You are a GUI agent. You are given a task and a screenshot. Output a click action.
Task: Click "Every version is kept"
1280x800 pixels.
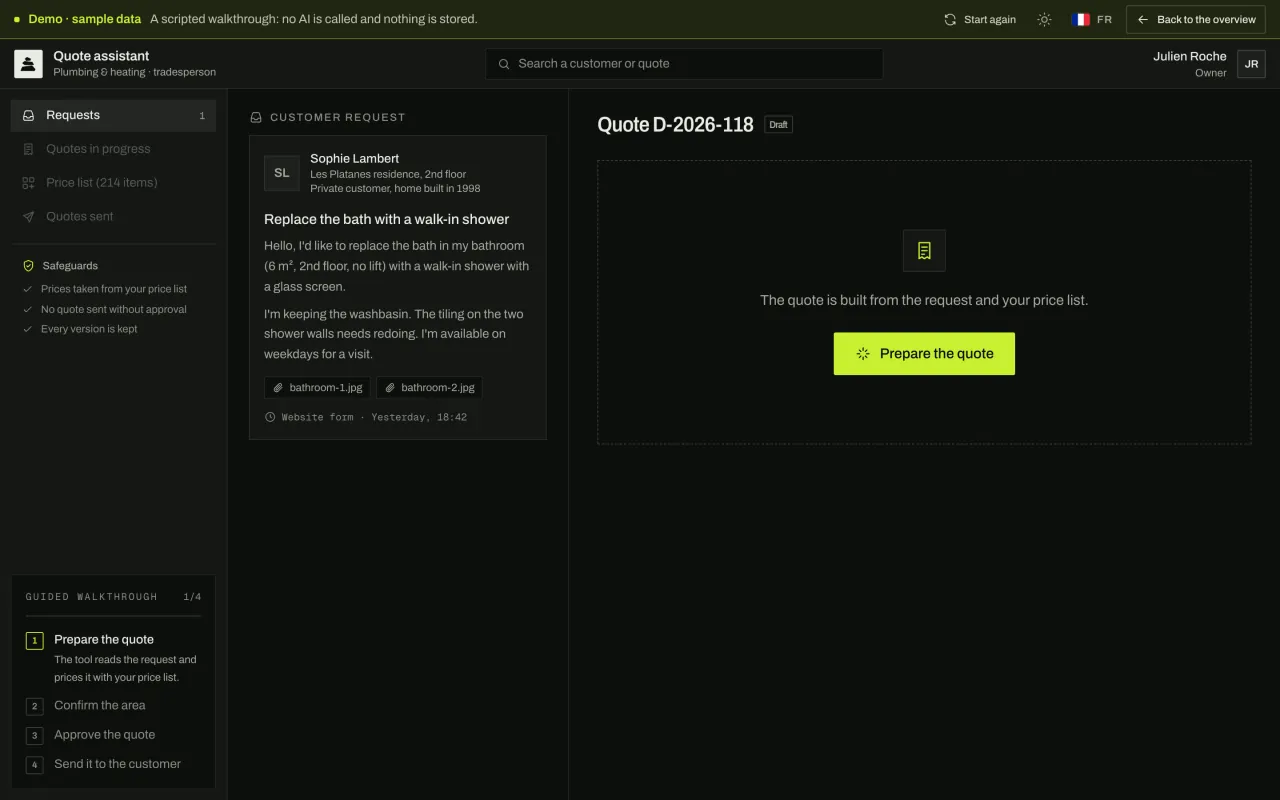[89, 329]
